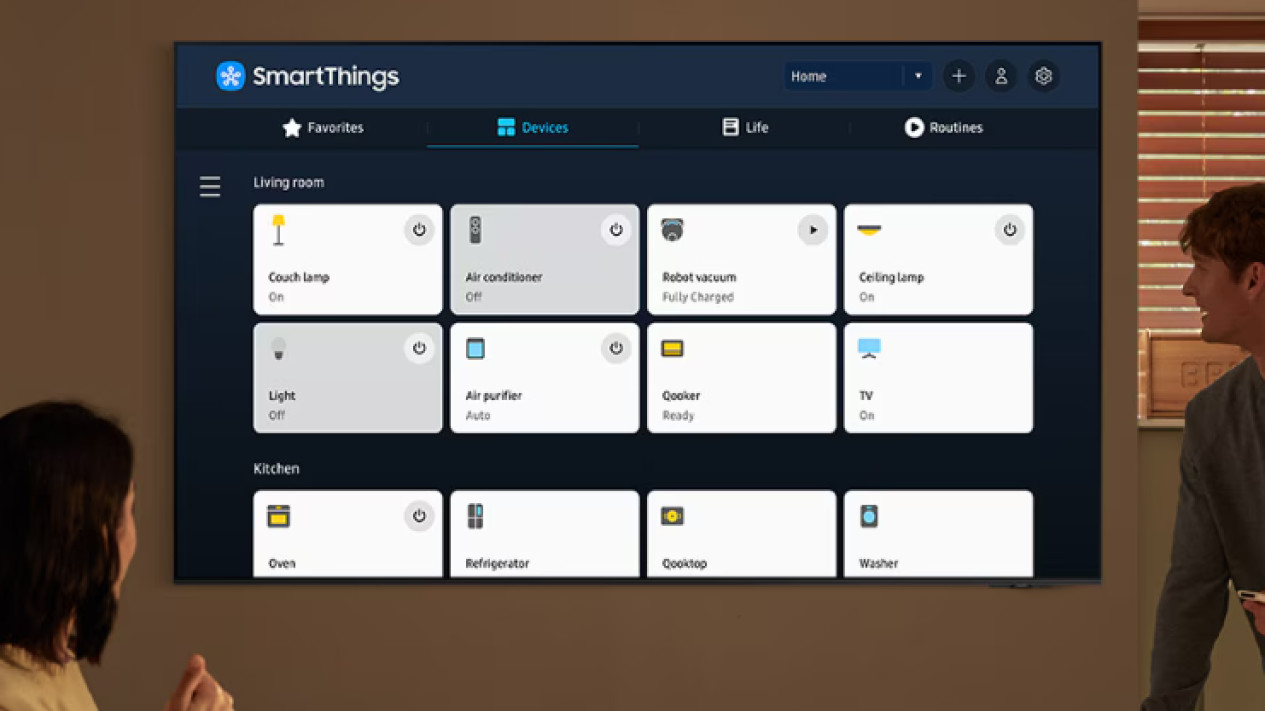
Task: Toggle the Oven power button
Action: click(419, 516)
